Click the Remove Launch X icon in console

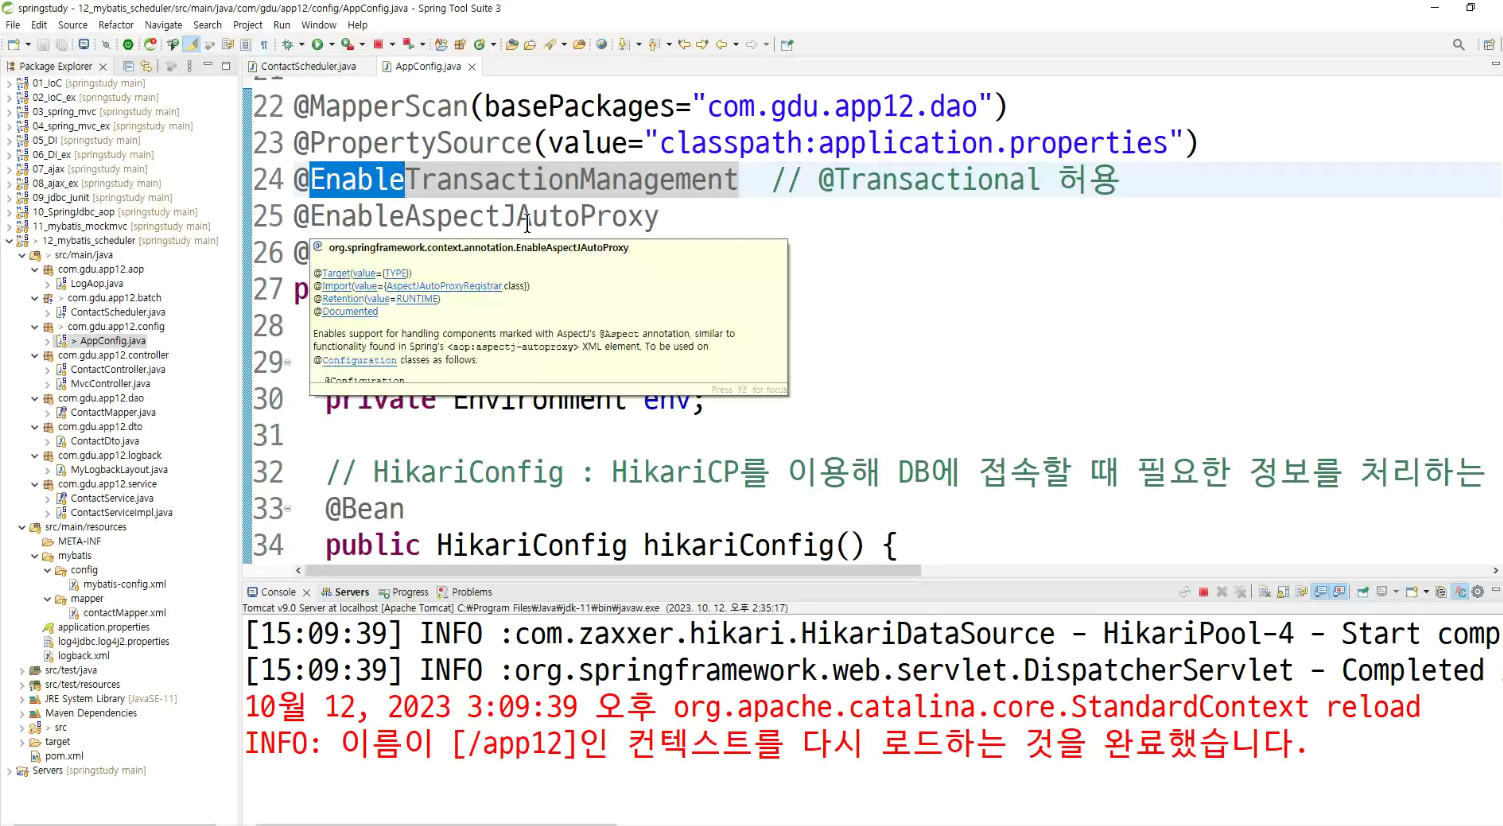[x=1222, y=592]
